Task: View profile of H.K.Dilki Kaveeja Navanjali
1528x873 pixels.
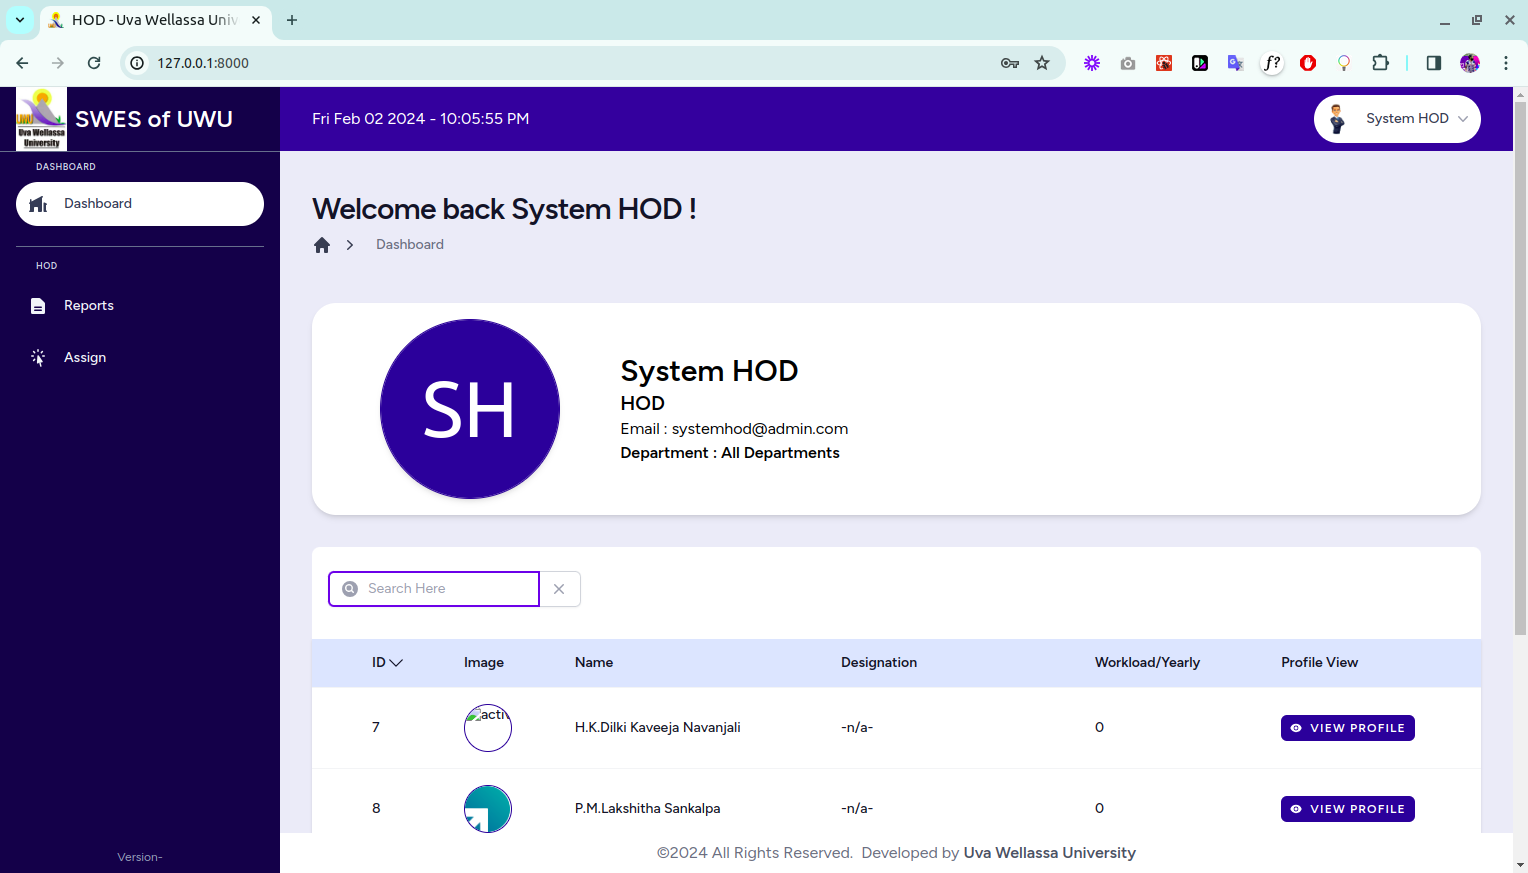Action: 1347,728
